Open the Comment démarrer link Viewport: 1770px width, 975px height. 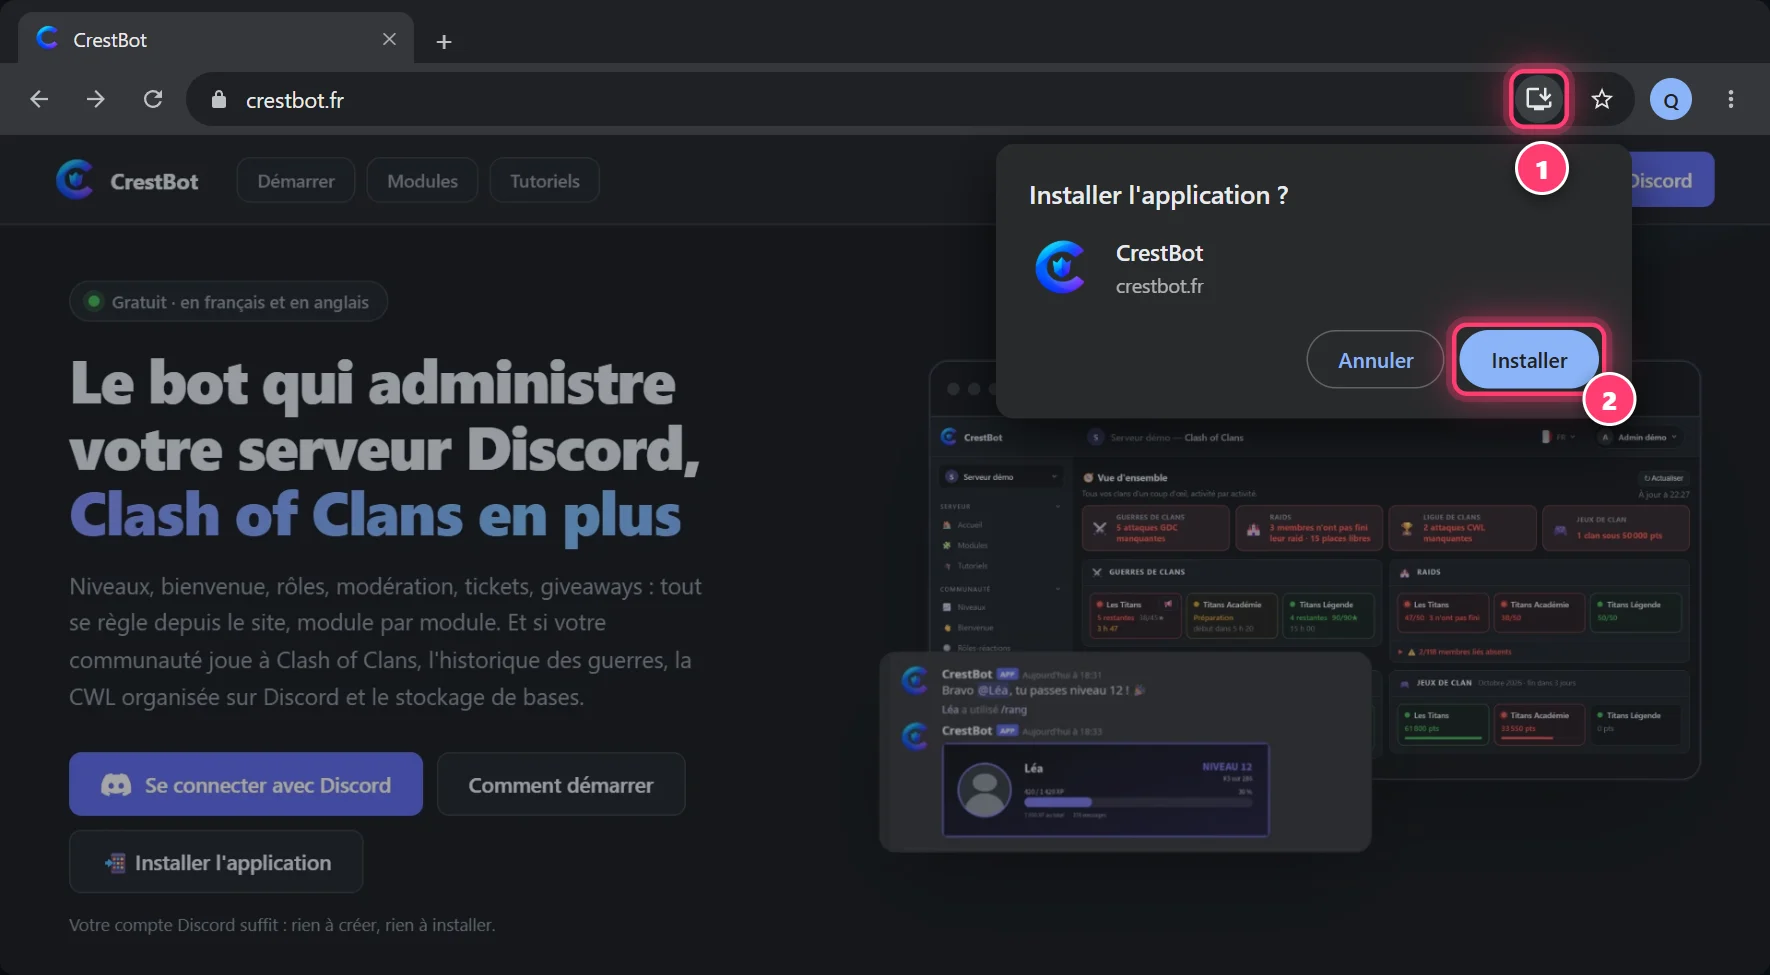pyautogui.click(x=561, y=784)
